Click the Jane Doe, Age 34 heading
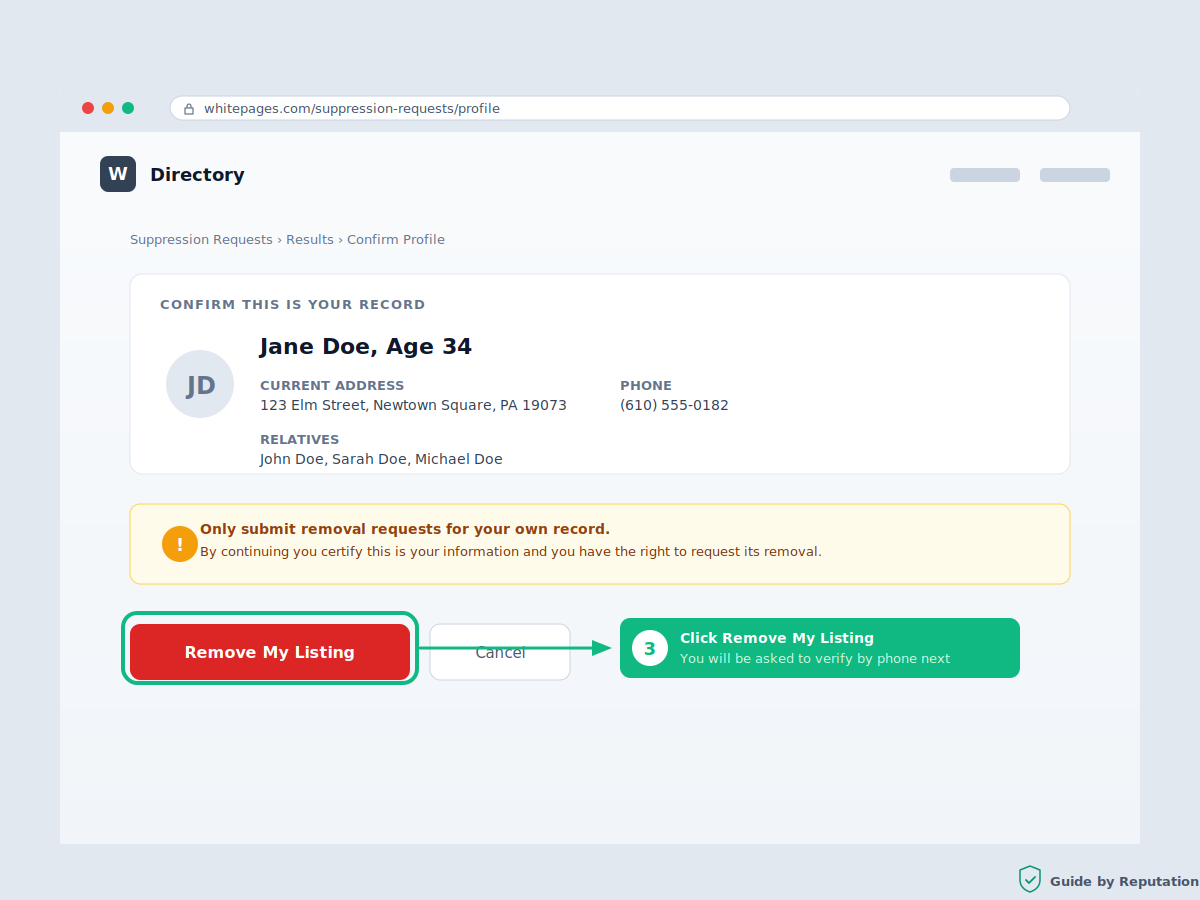The height and width of the screenshot is (900, 1200). pos(366,347)
